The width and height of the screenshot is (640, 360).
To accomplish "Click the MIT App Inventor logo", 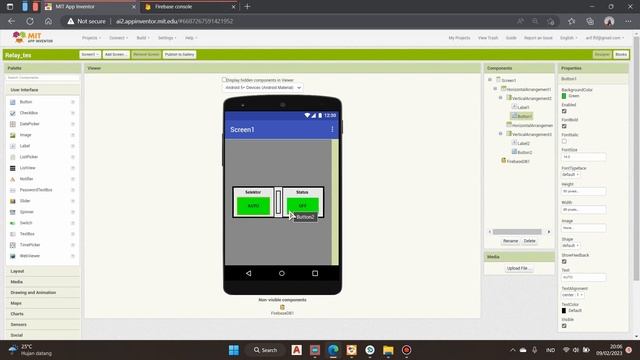I will pos(33,38).
